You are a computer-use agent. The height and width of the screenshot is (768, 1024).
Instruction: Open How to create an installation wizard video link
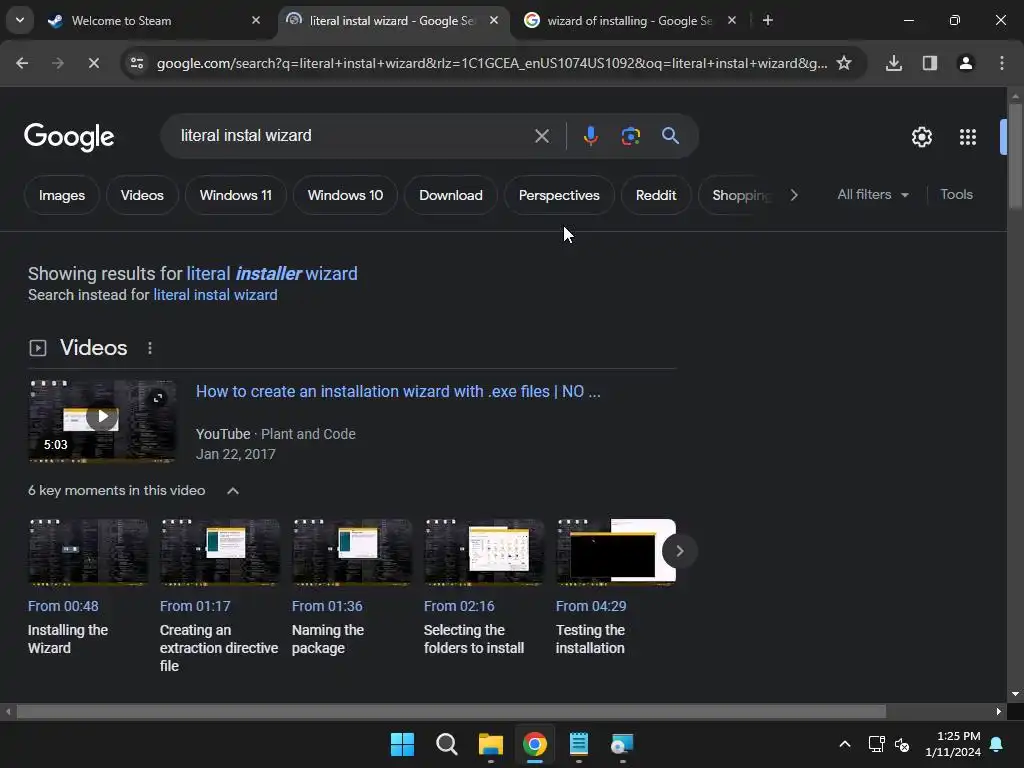click(x=398, y=392)
